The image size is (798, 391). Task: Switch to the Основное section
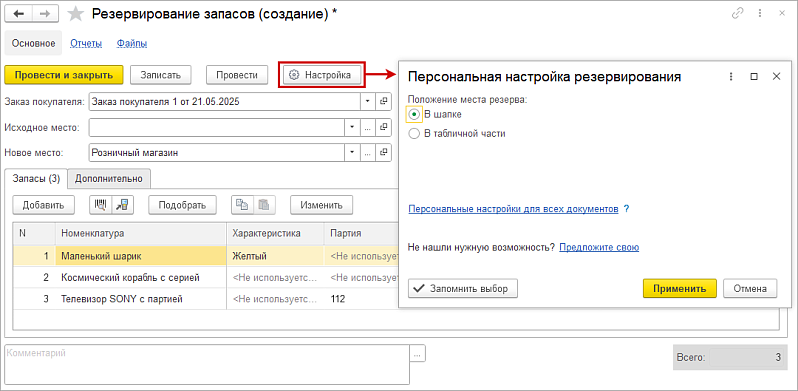34,43
